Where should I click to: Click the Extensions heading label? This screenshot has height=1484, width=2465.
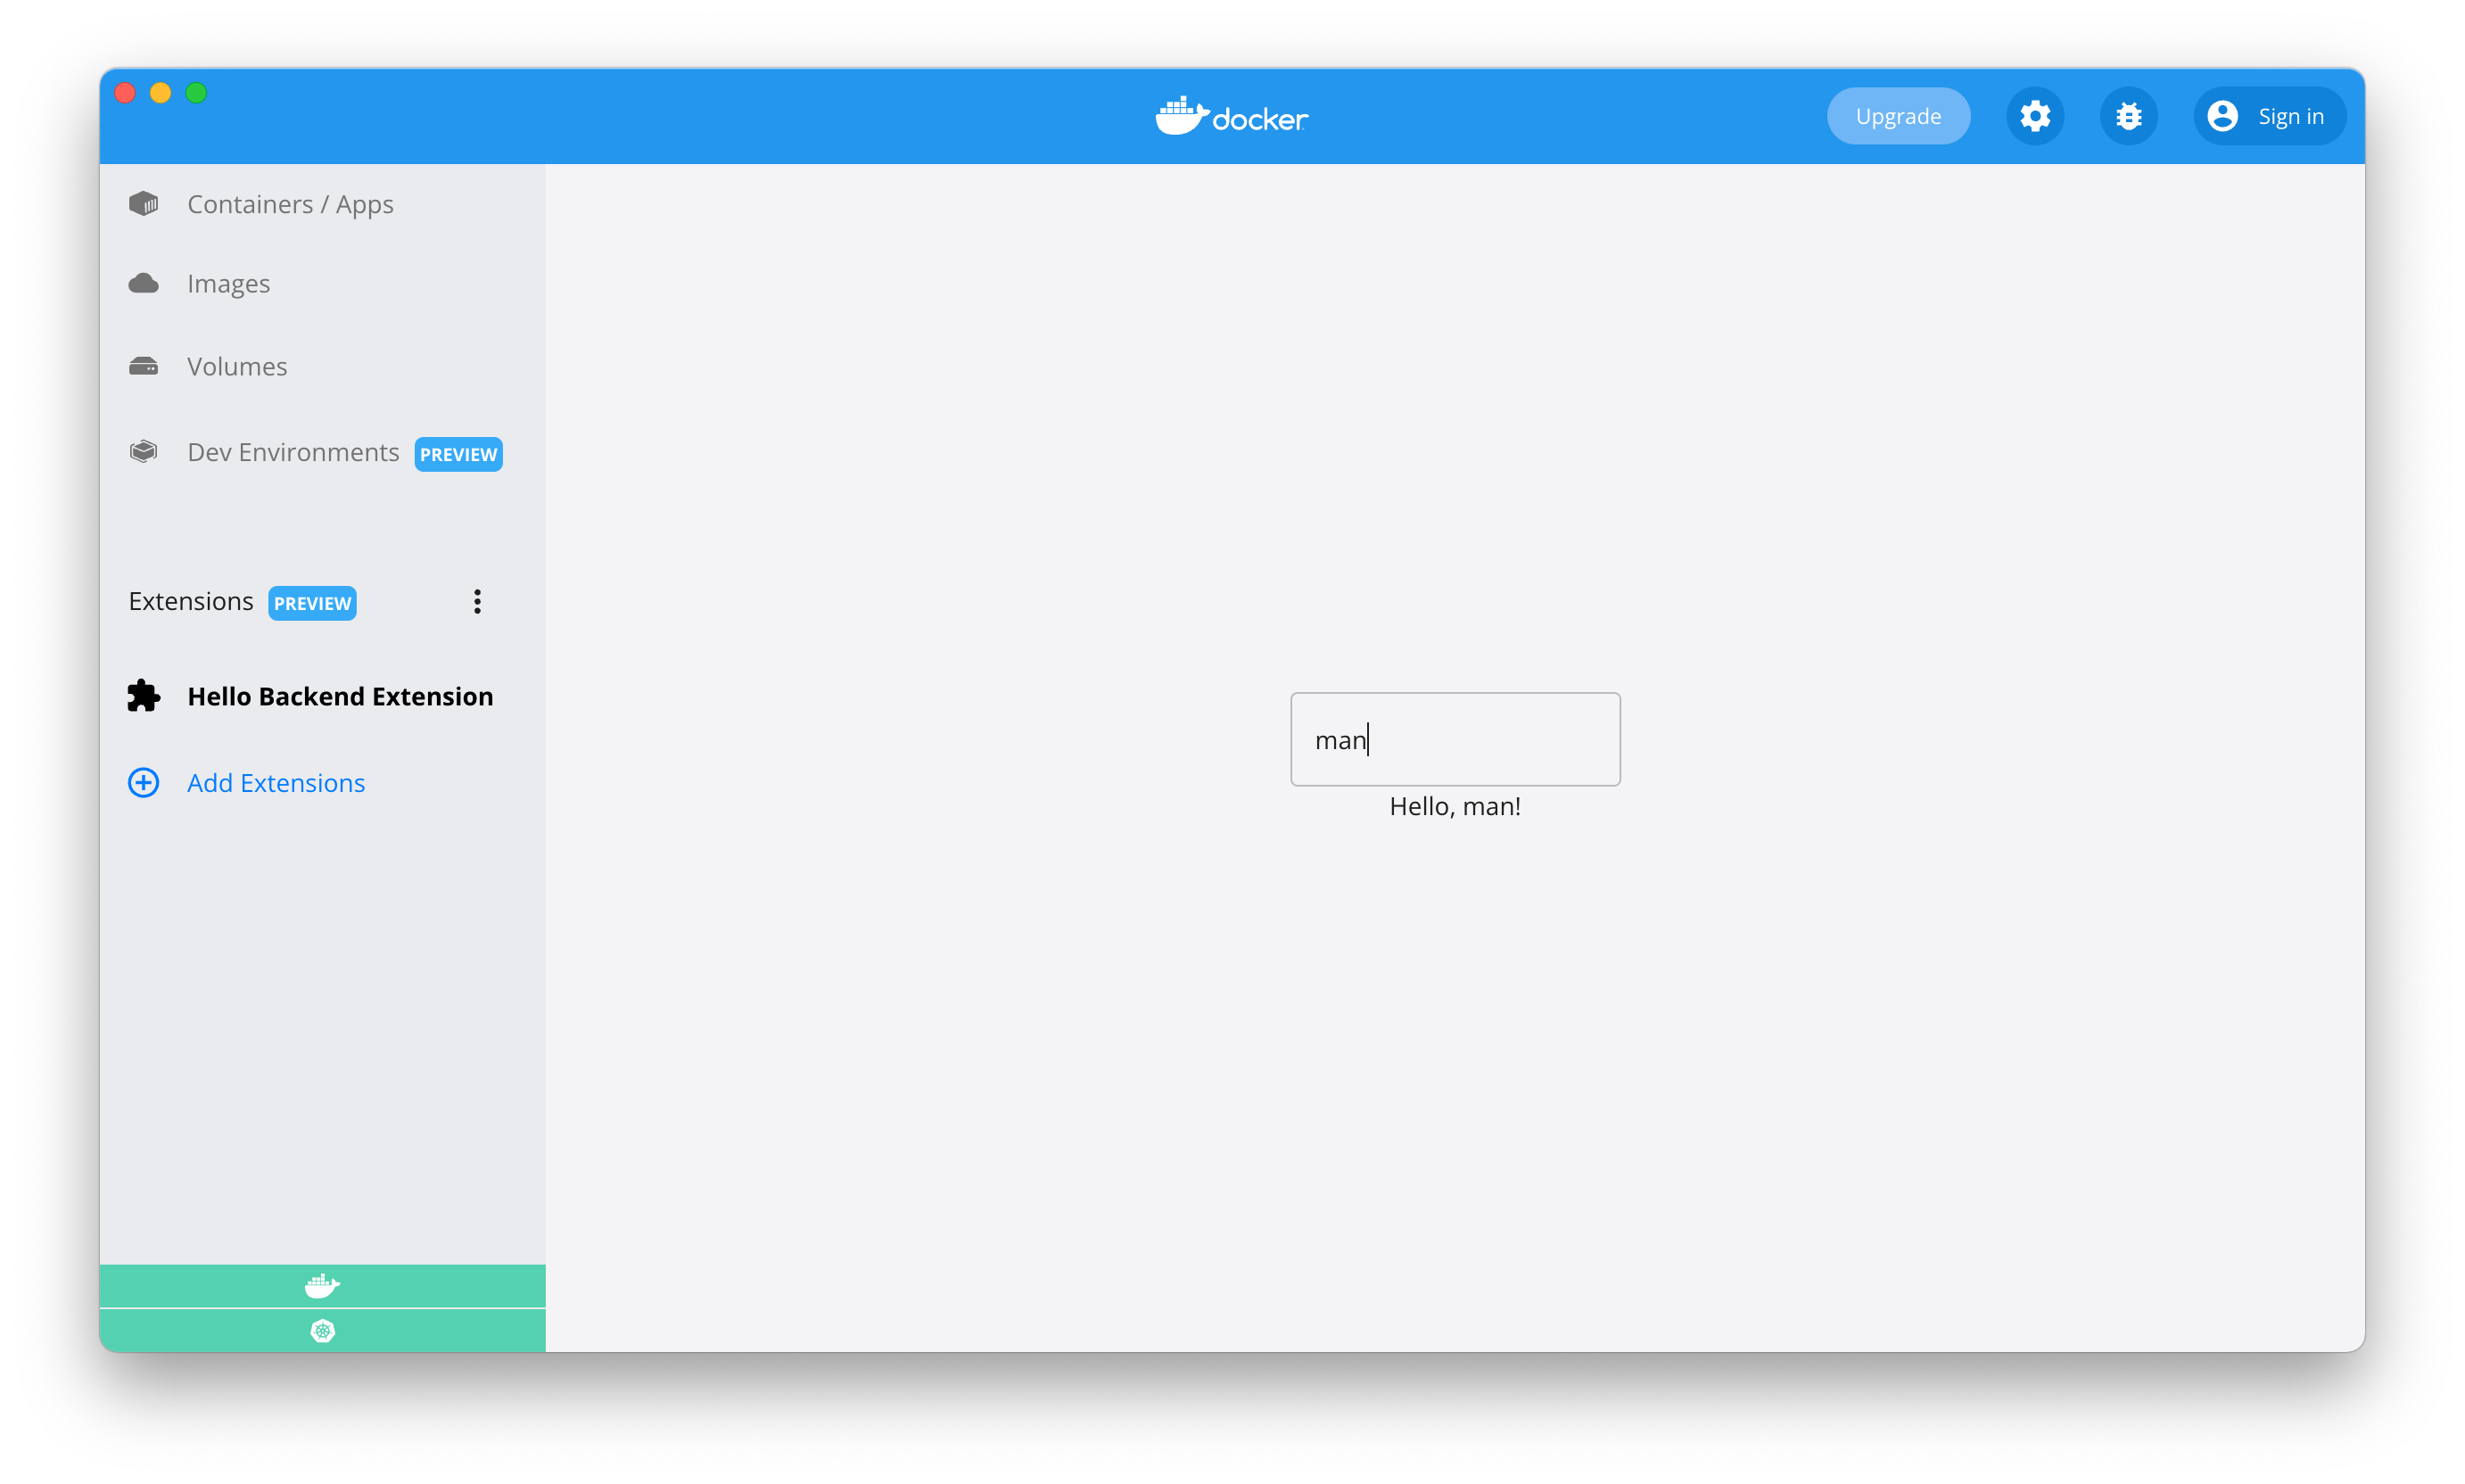(x=191, y=601)
